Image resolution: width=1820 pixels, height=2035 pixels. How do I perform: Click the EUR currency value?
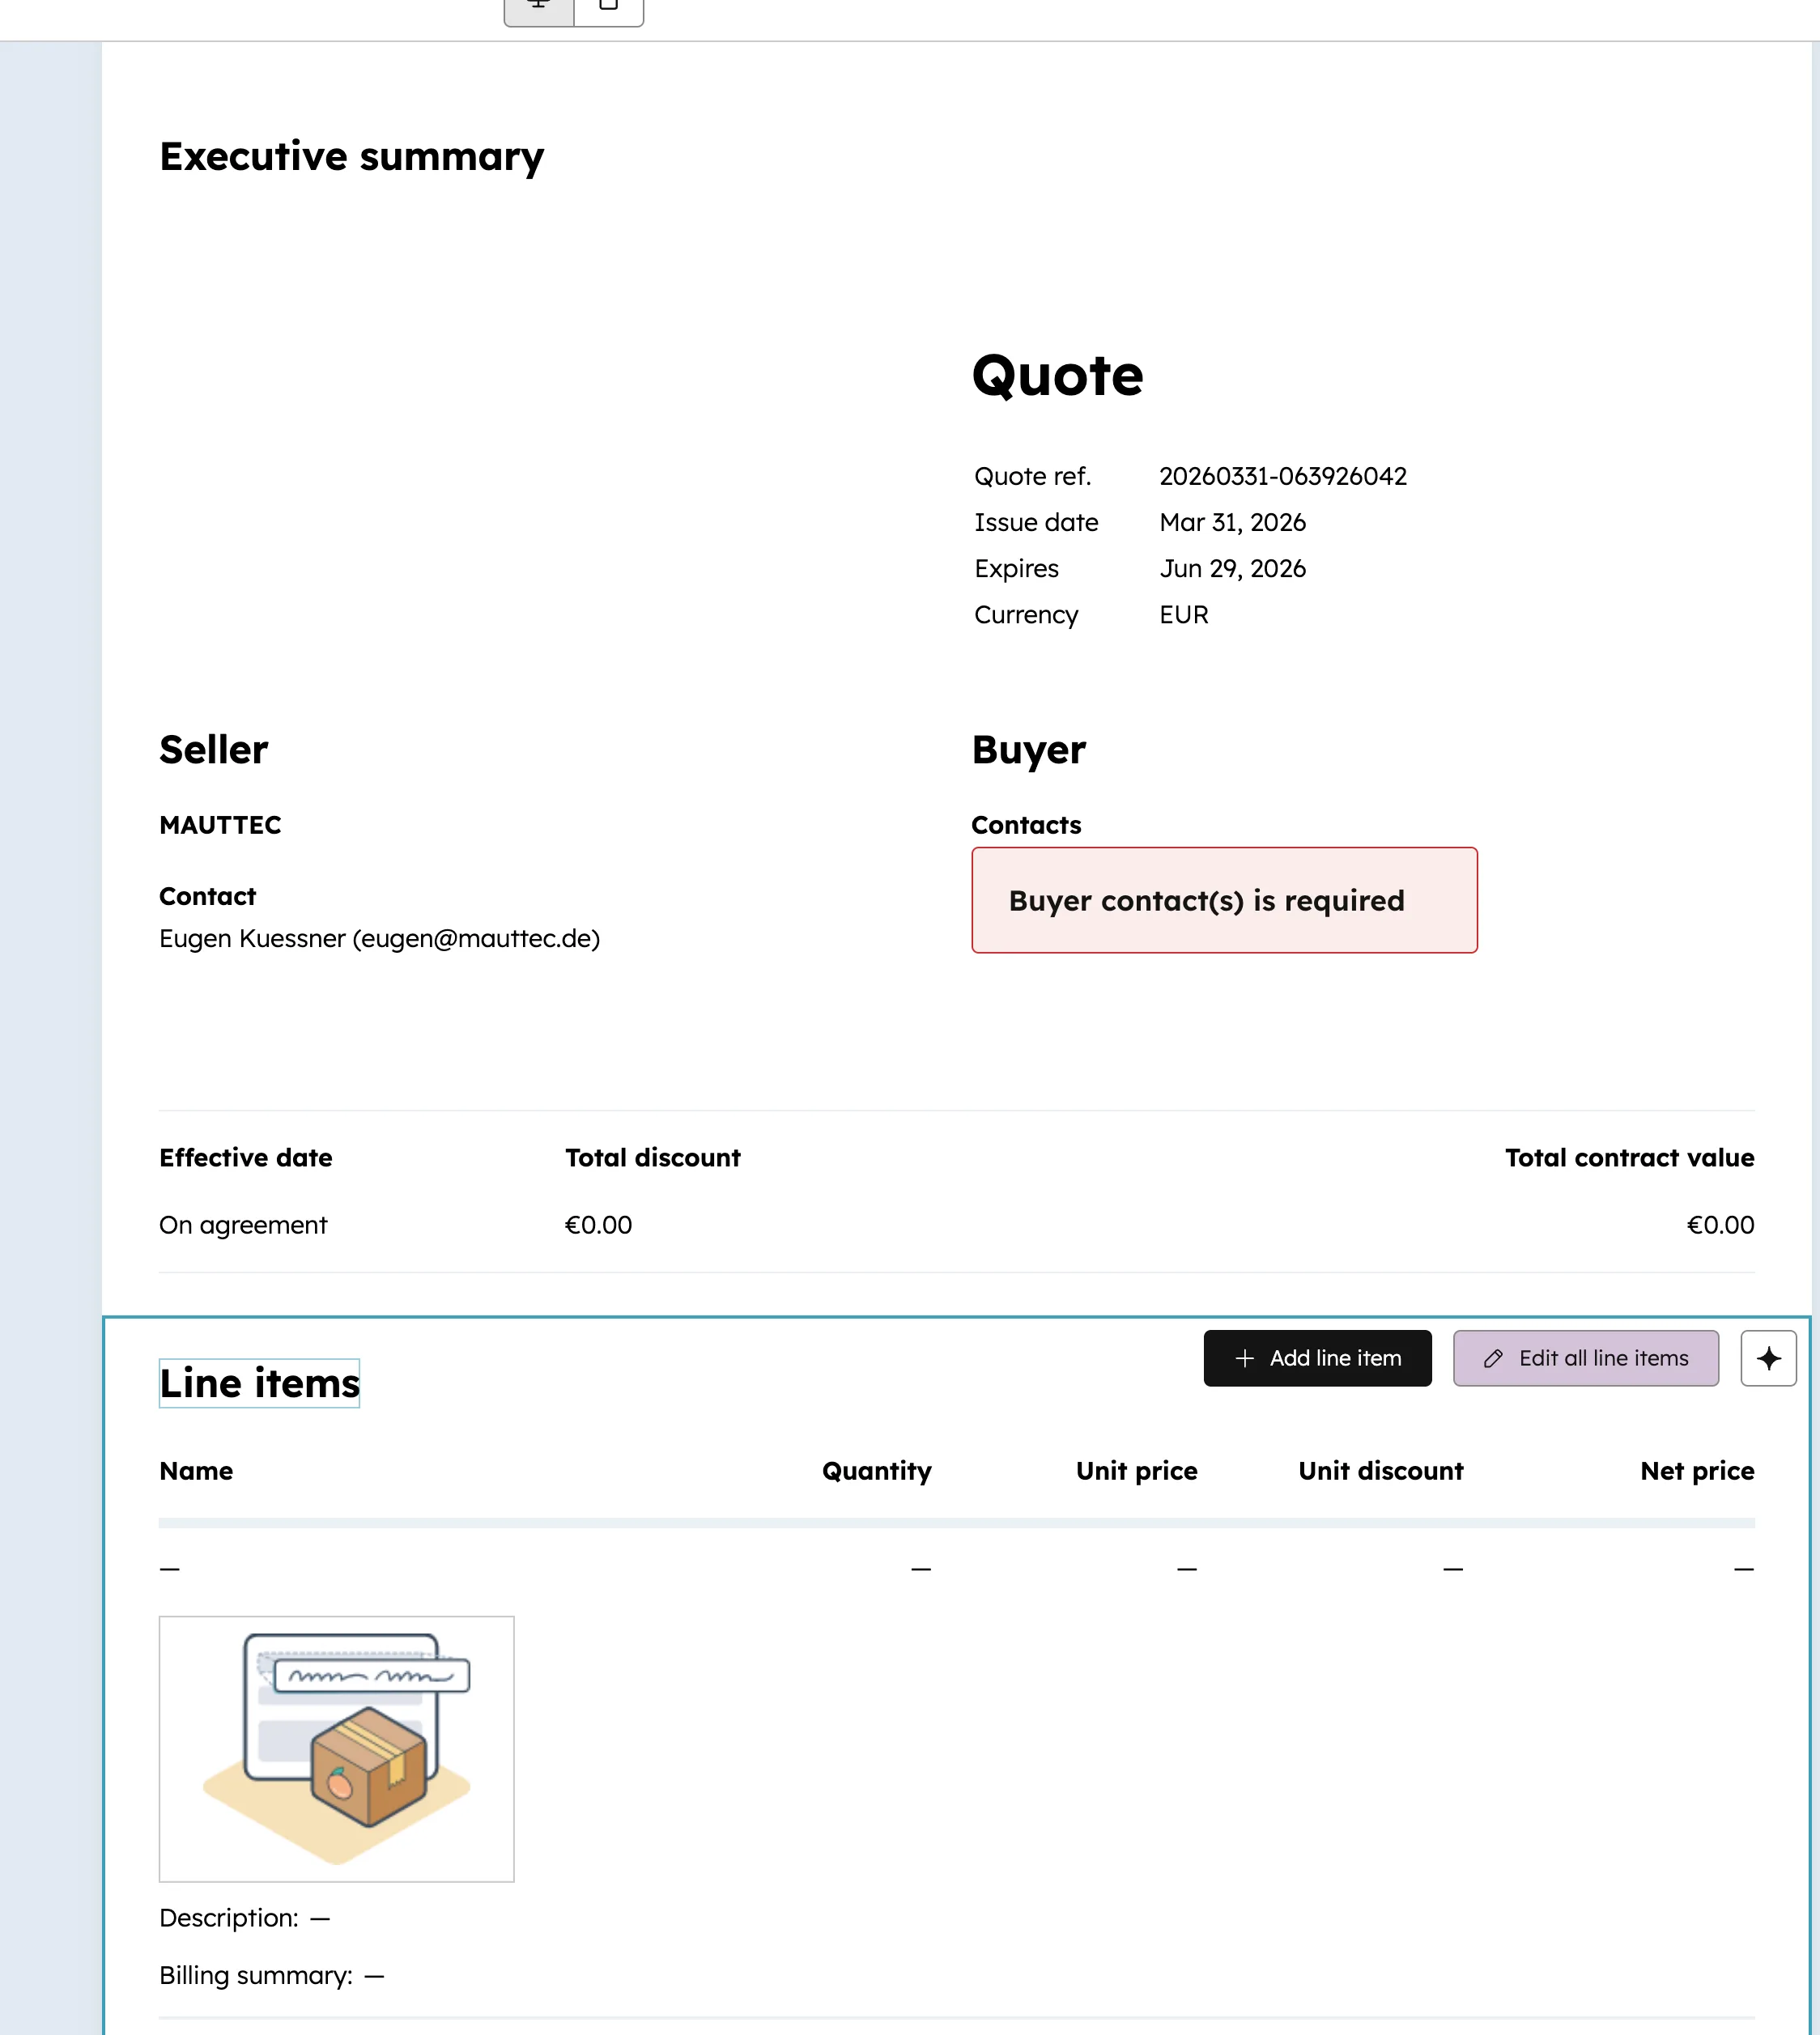1183,614
